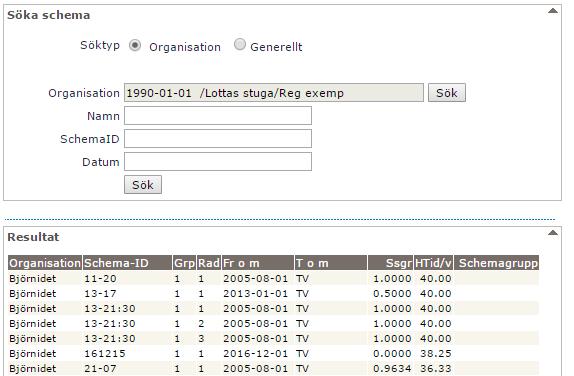Viewport: 574px width, 376px height.
Task: Focus the Datum input field
Action: click(x=218, y=162)
